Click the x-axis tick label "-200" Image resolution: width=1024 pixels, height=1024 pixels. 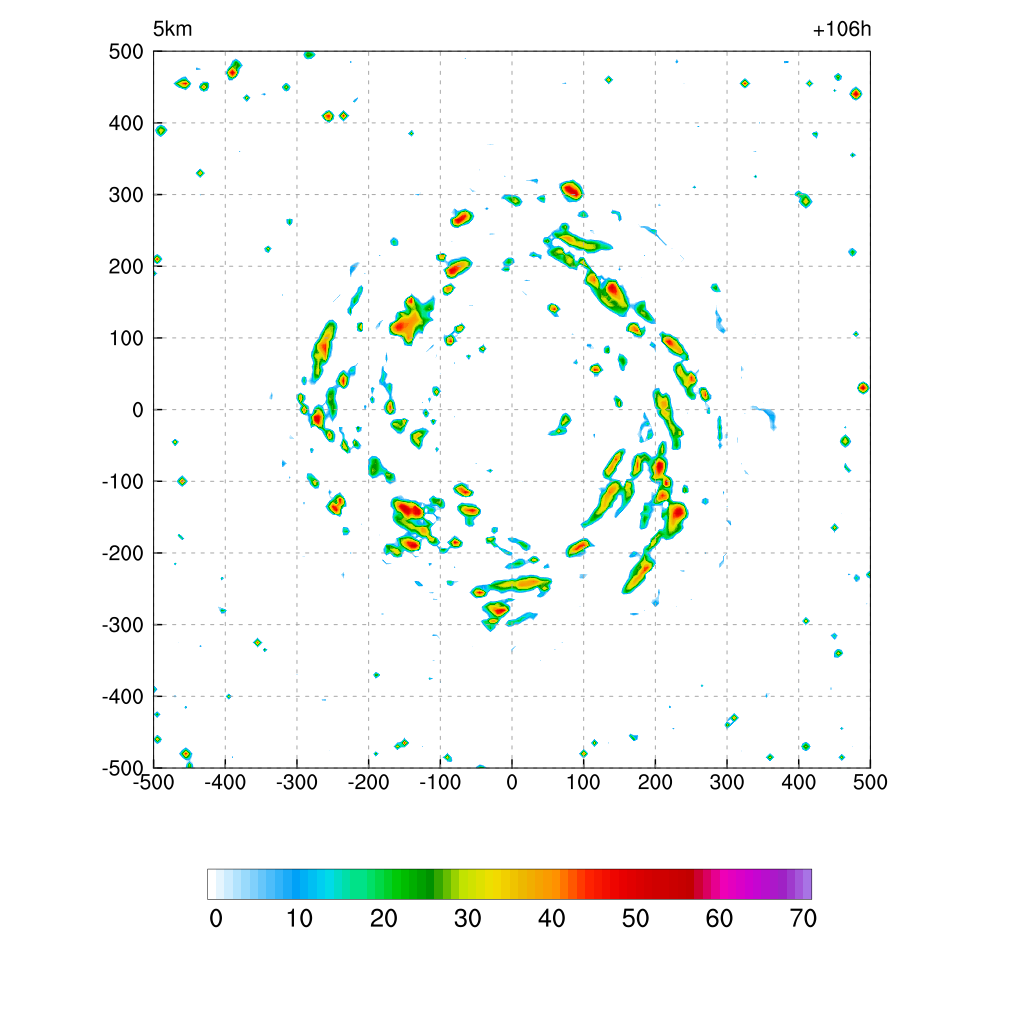[368, 782]
